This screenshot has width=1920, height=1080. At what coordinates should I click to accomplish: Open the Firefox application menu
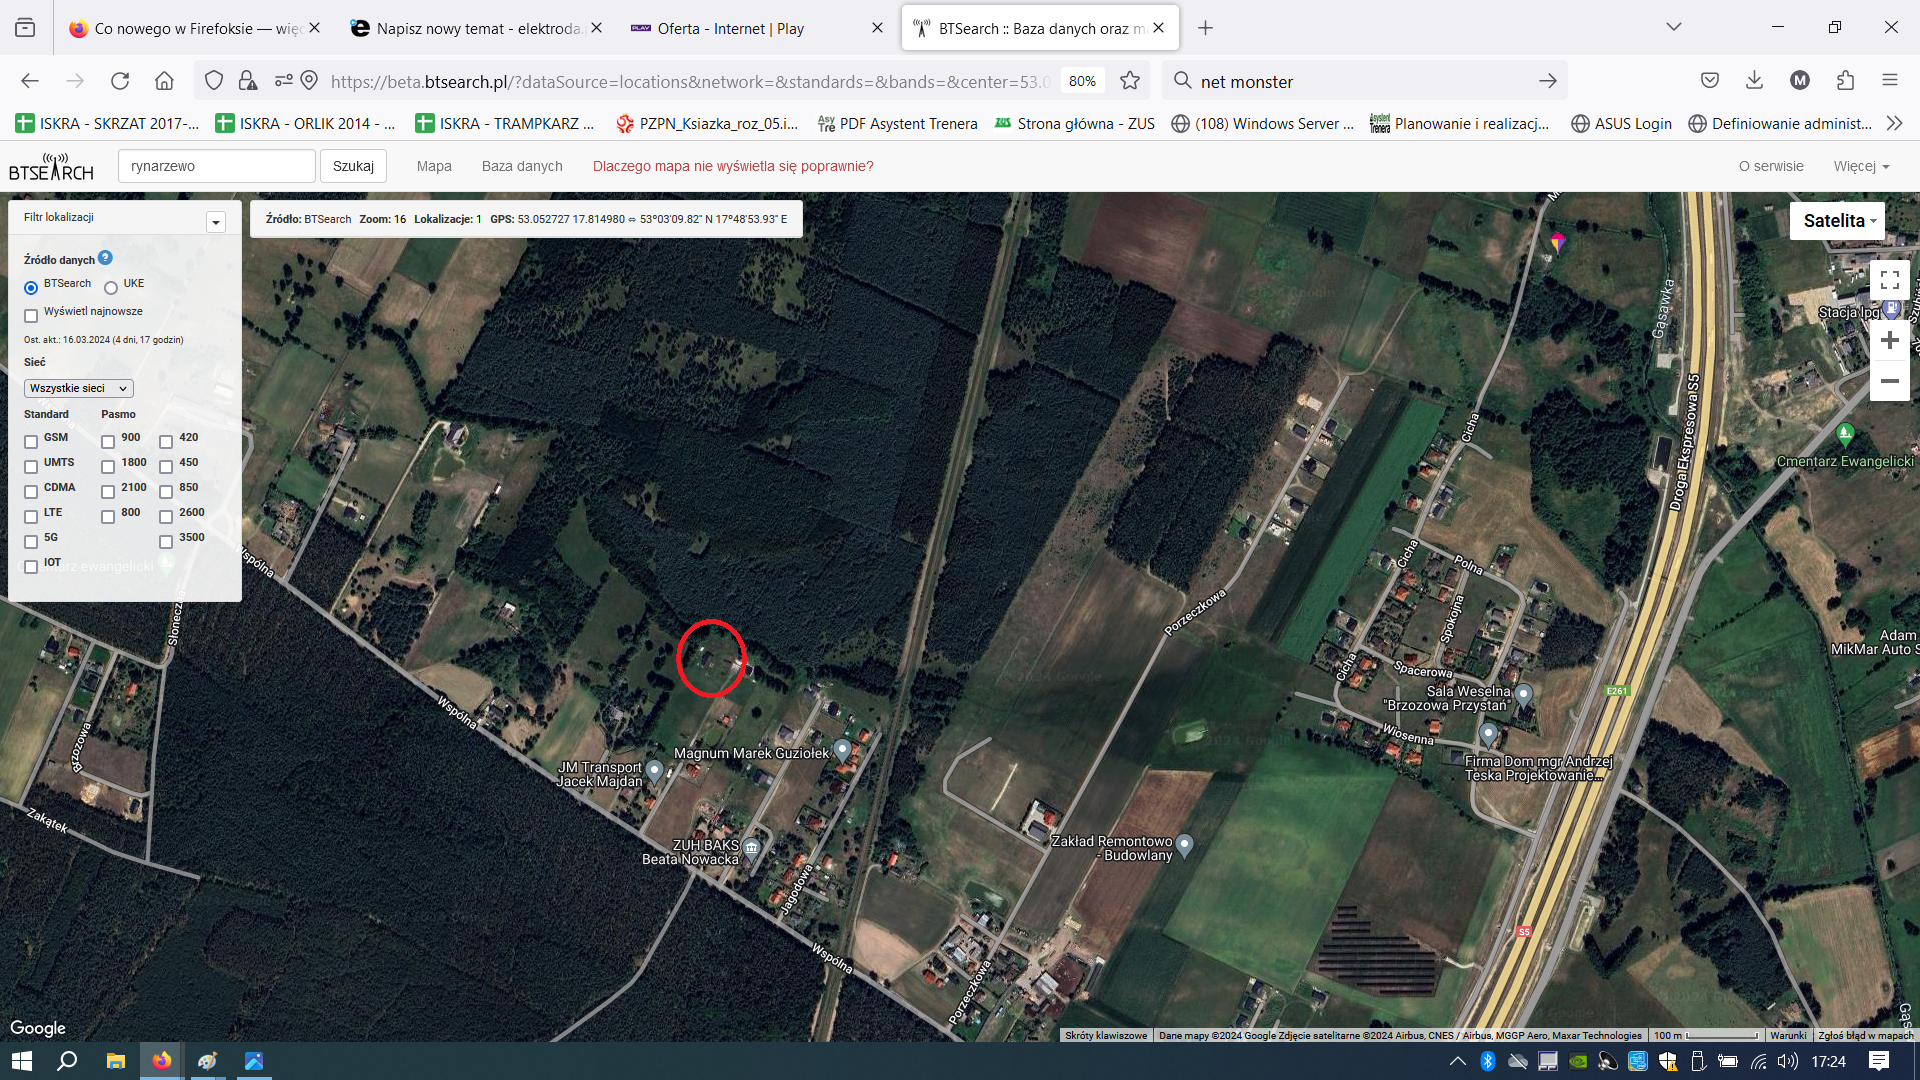(1889, 81)
